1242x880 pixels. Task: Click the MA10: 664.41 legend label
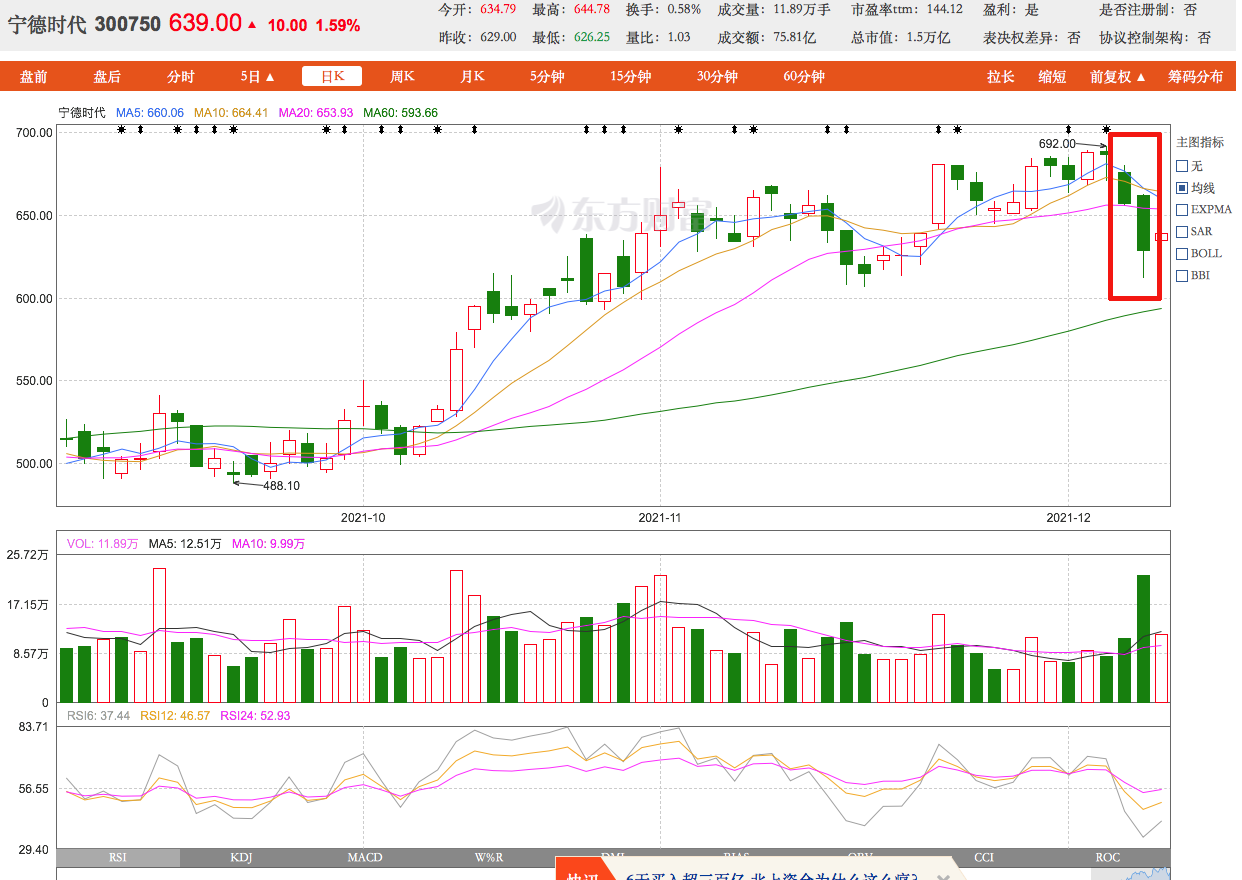coord(231,113)
